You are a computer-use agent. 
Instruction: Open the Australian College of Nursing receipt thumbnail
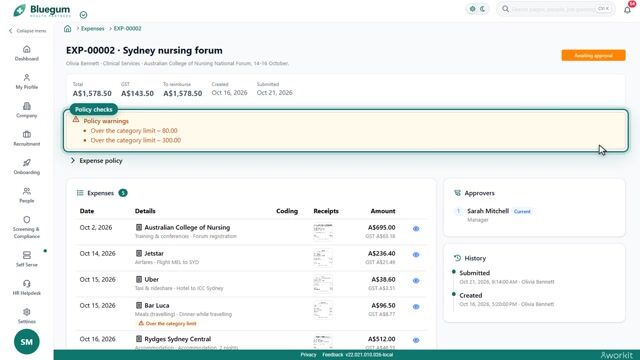point(323,231)
